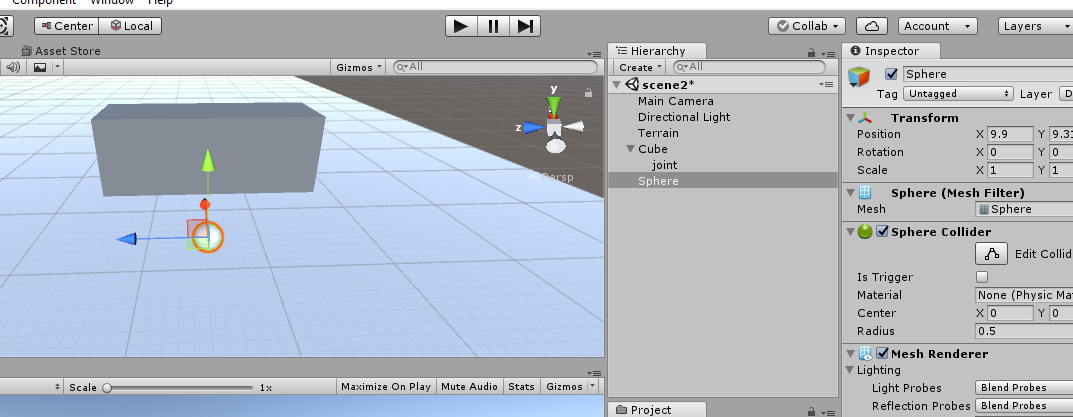Toggle handle rotation with the Local button

click(131, 26)
